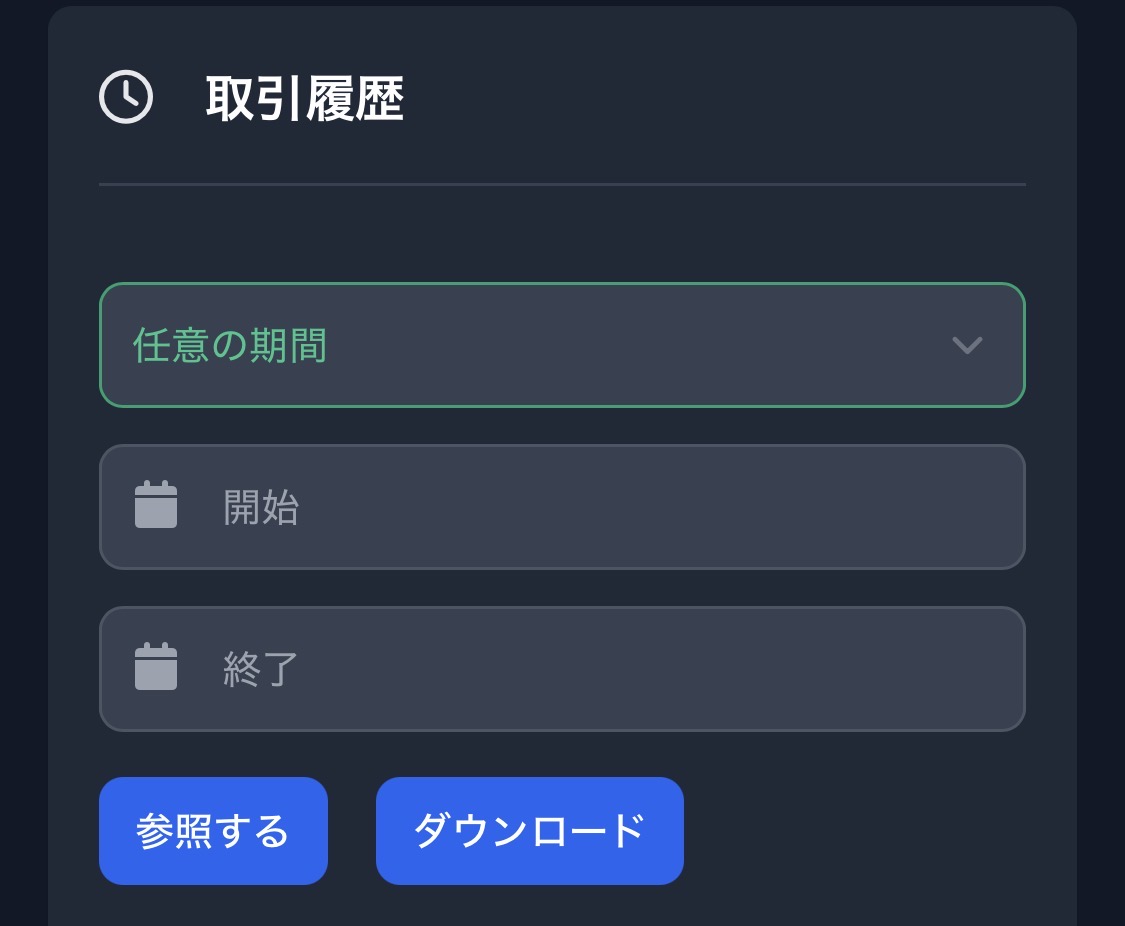Open the 任意の期間 period selector
This screenshot has width=1125, height=926.
(561, 345)
